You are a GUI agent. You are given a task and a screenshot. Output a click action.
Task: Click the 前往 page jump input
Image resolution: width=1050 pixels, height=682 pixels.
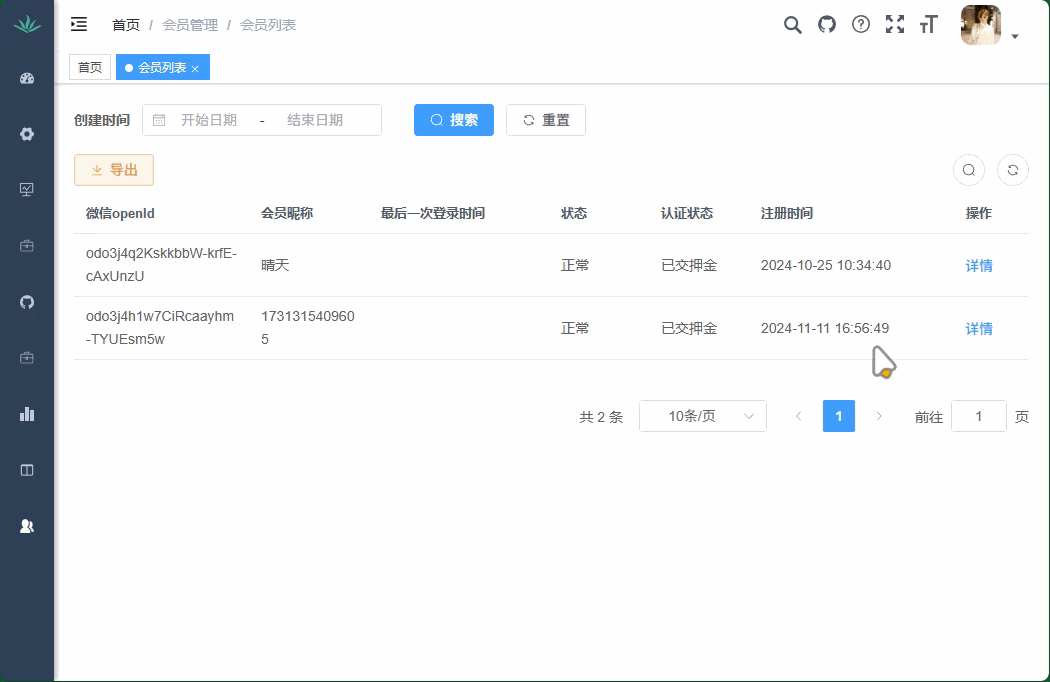pos(978,416)
